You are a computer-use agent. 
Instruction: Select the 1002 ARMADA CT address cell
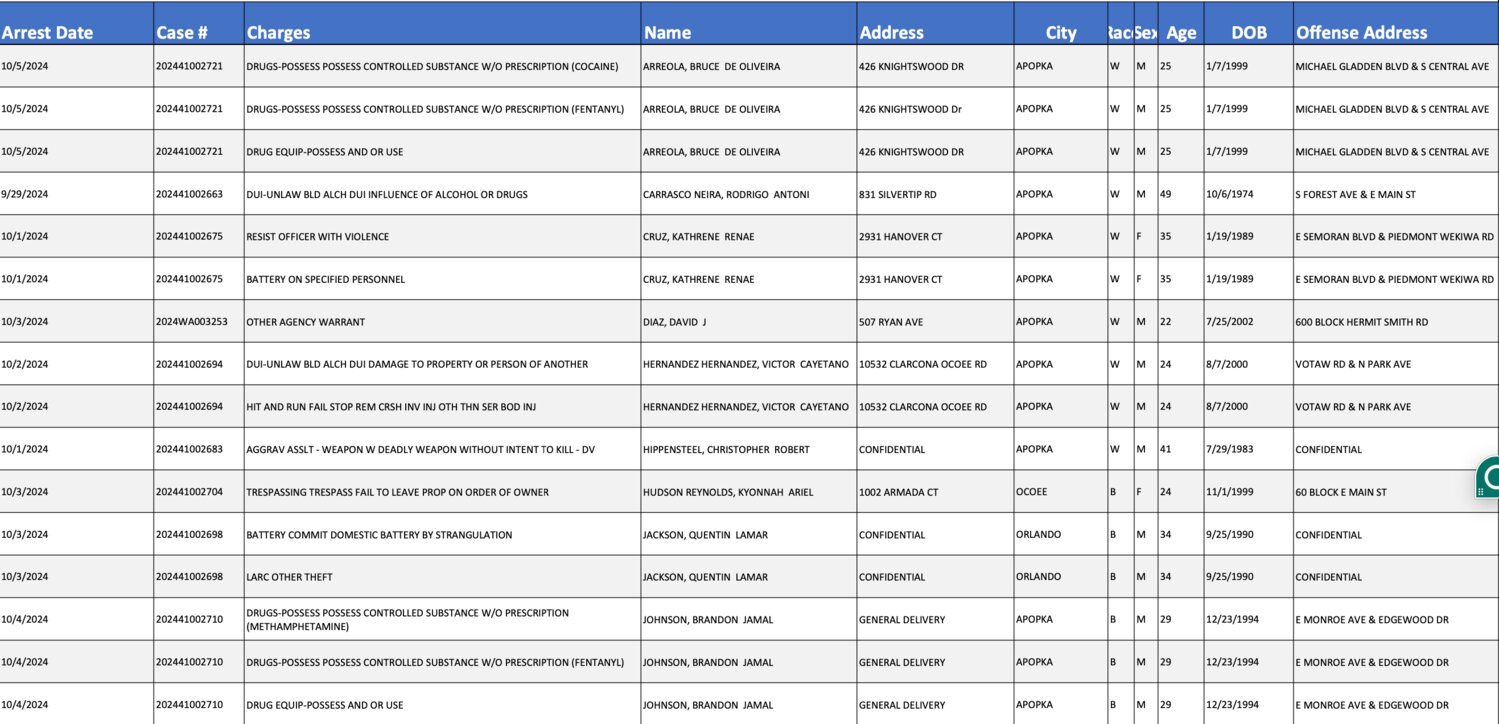pyautogui.click(x=935, y=492)
